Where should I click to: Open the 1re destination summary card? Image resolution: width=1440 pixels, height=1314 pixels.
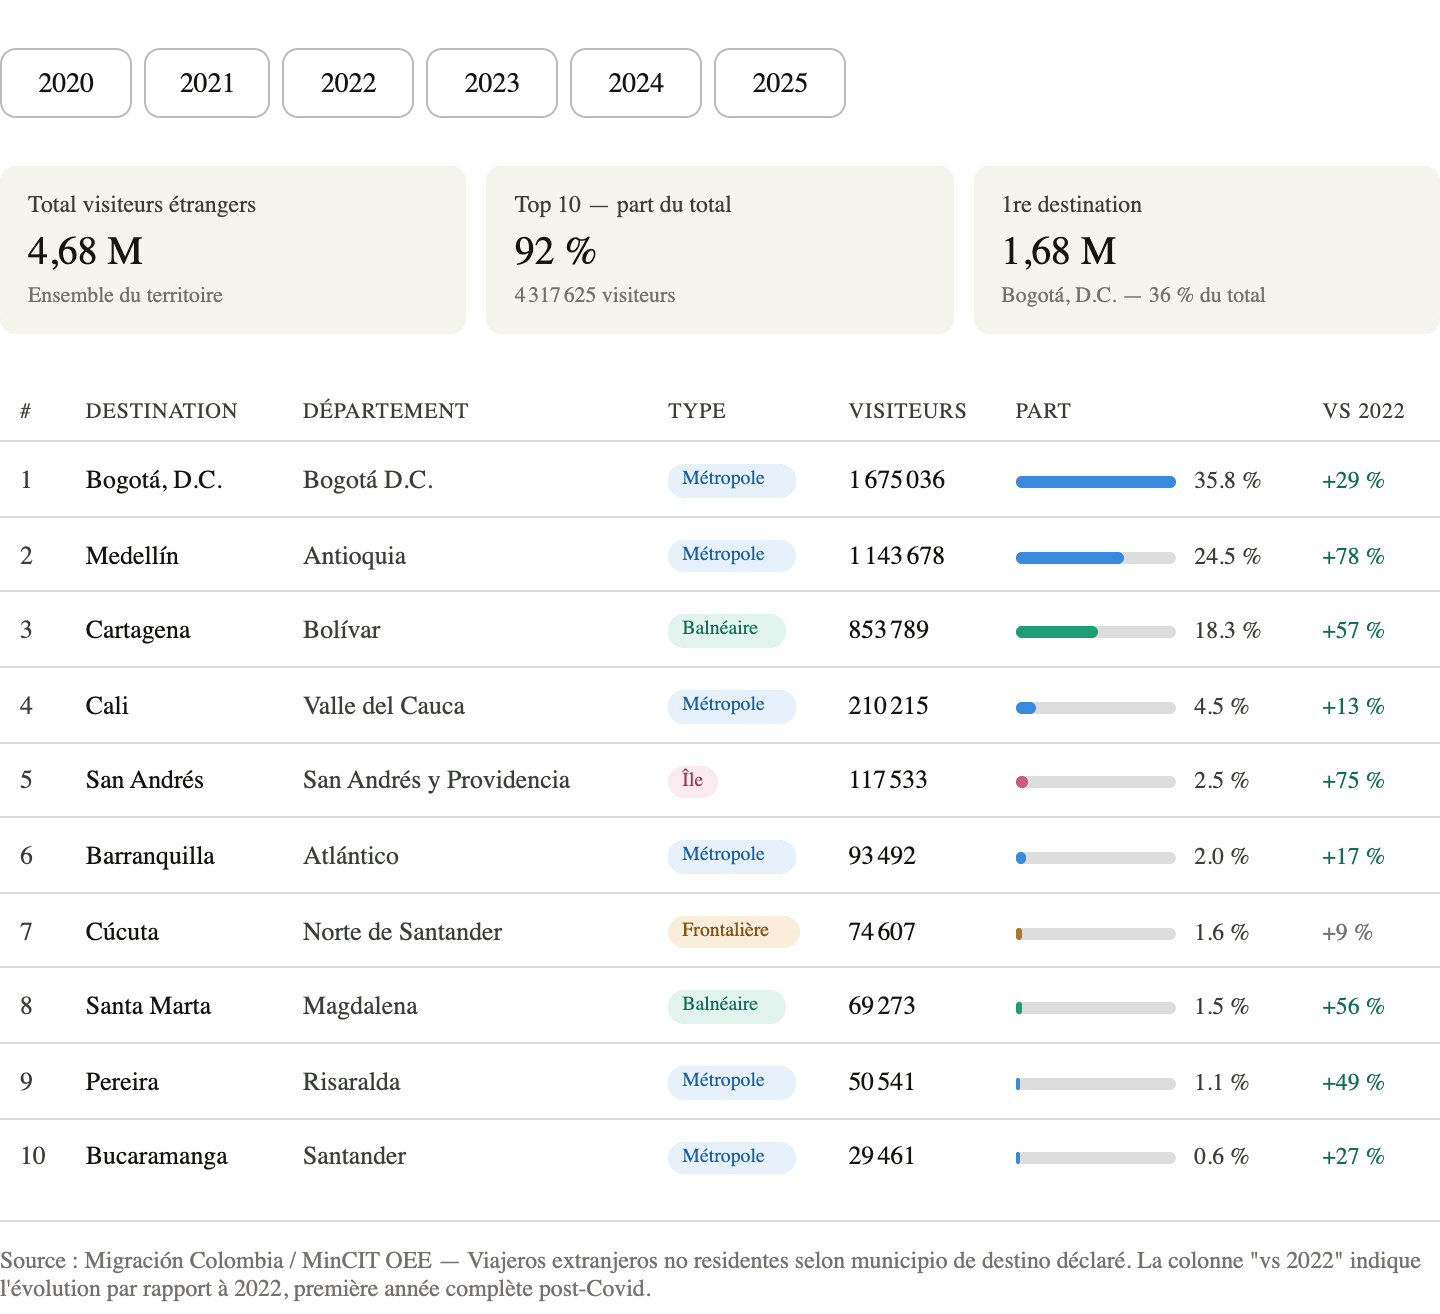coord(1206,250)
